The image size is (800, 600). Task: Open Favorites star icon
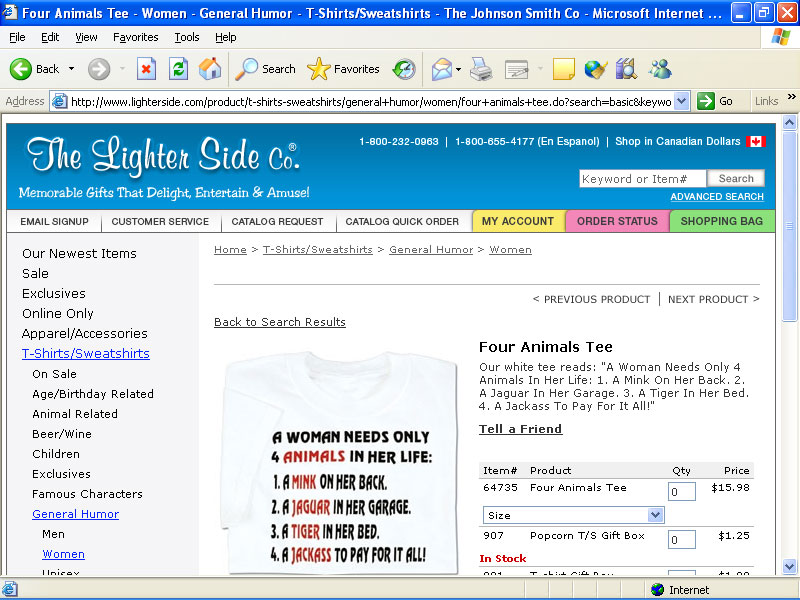[x=319, y=69]
